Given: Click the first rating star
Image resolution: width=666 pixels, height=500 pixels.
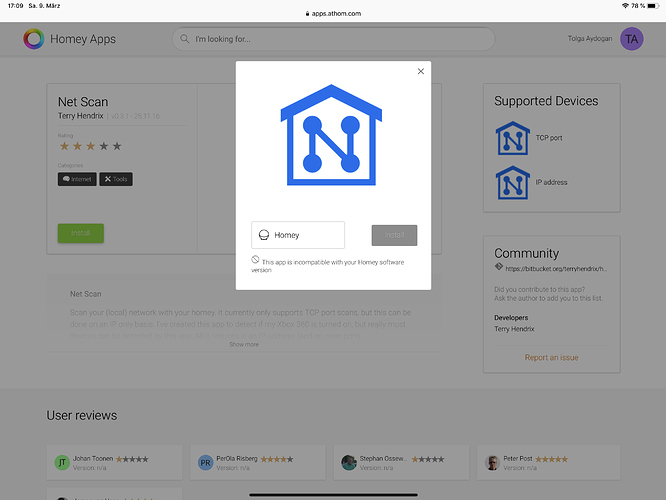Looking at the screenshot, I should 64,147.
